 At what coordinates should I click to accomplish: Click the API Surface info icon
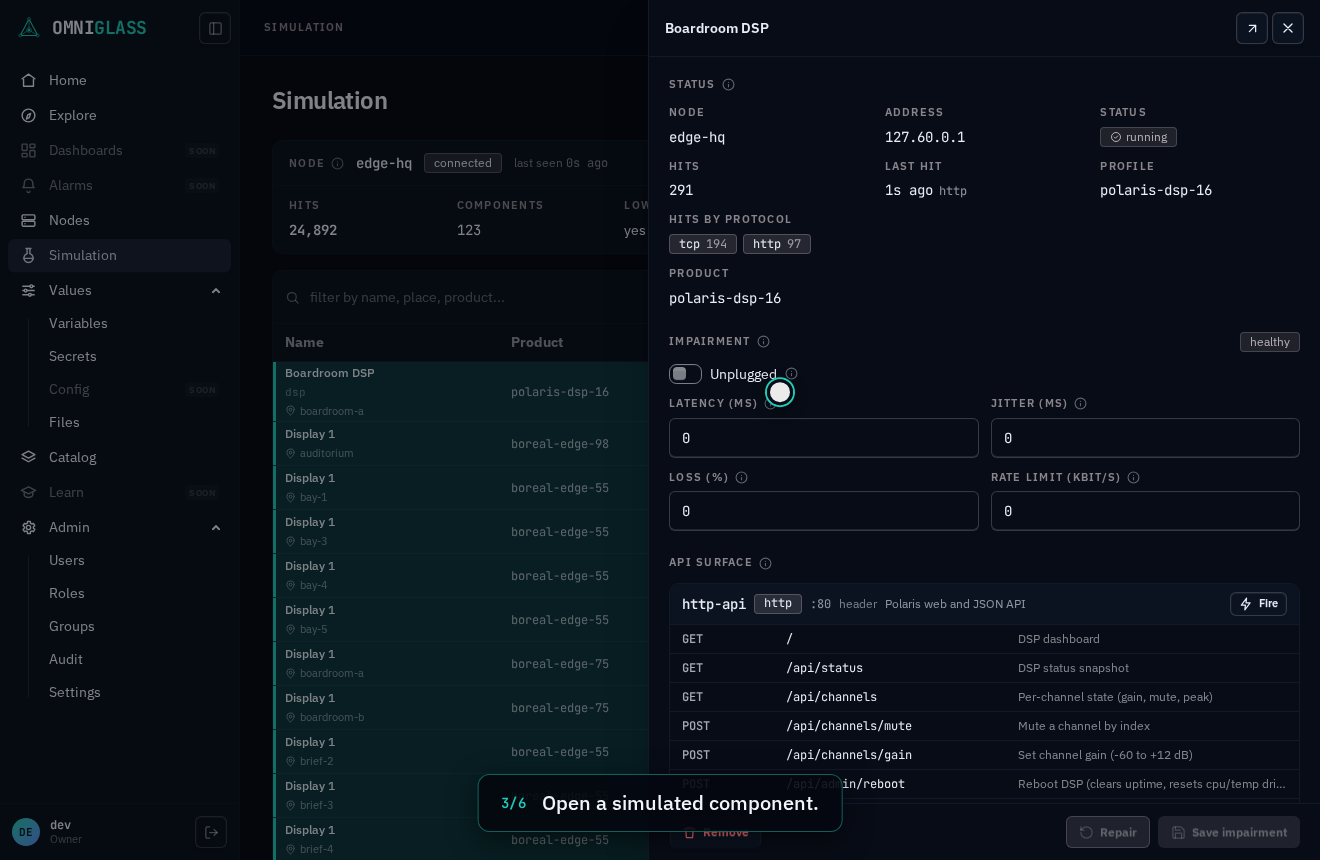tap(765, 564)
